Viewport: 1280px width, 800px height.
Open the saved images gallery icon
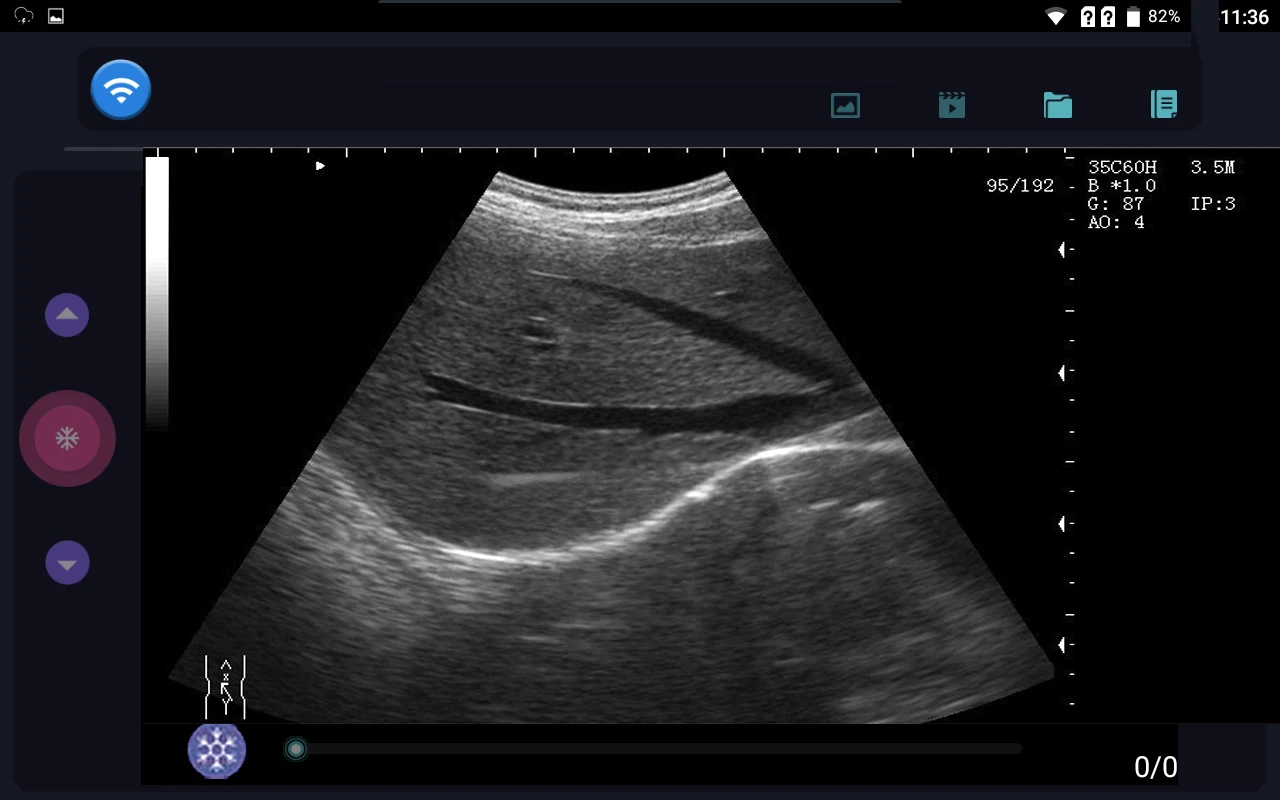845,105
